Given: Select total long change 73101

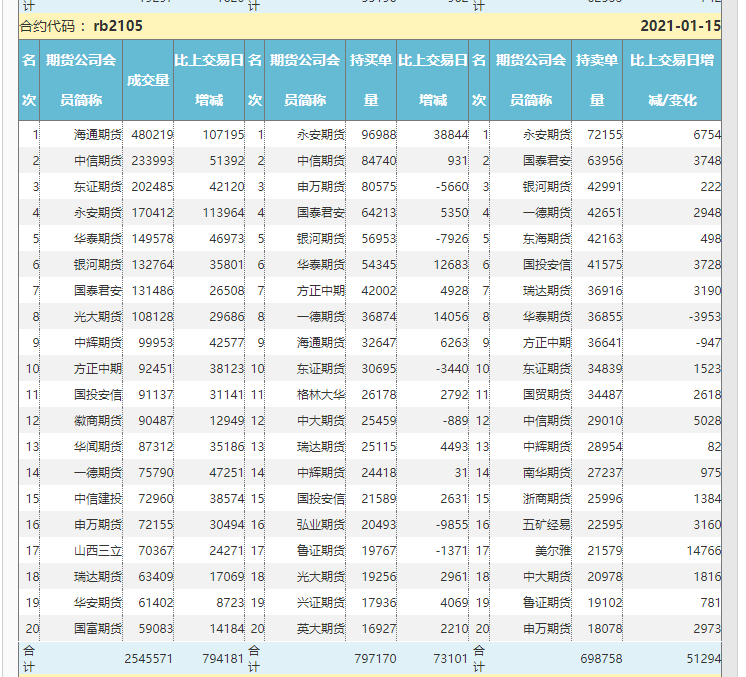Looking at the screenshot, I should [x=451, y=659].
